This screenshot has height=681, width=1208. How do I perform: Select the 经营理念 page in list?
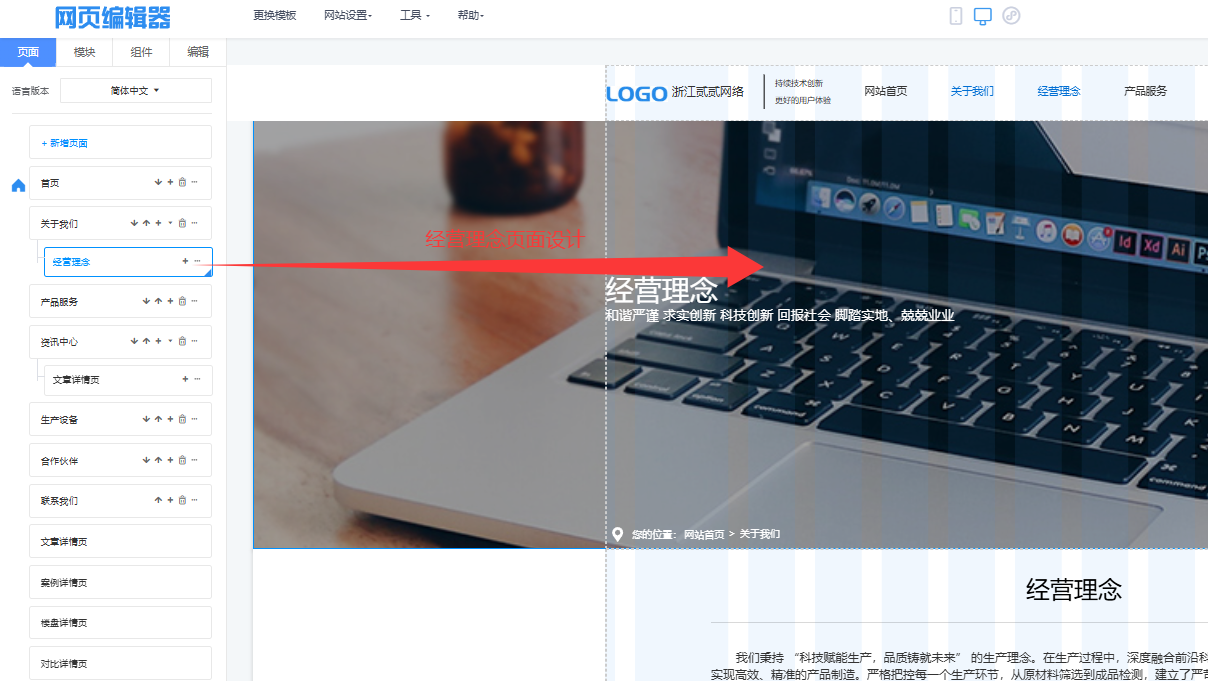[128, 261]
